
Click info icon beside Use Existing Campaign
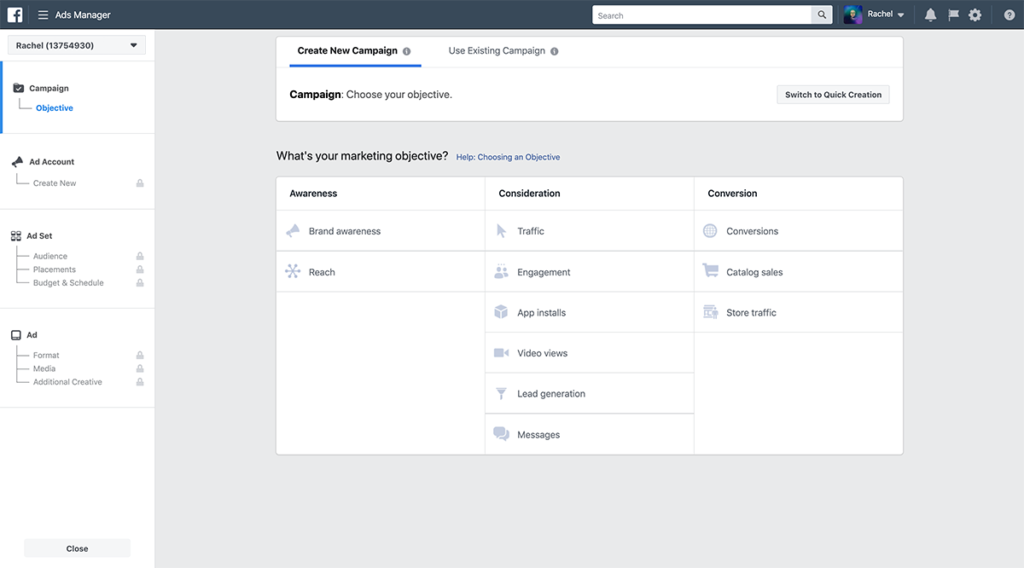point(555,51)
